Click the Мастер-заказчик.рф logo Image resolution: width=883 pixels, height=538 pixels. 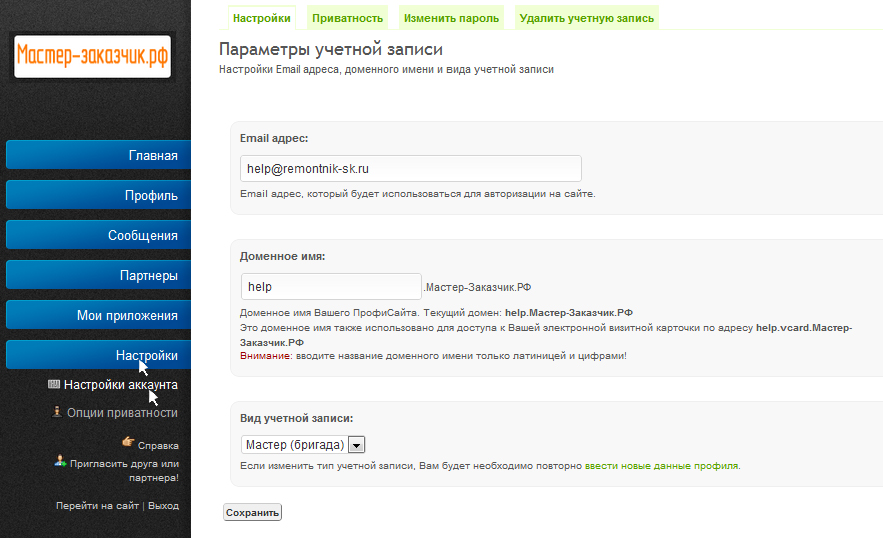tap(93, 57)
